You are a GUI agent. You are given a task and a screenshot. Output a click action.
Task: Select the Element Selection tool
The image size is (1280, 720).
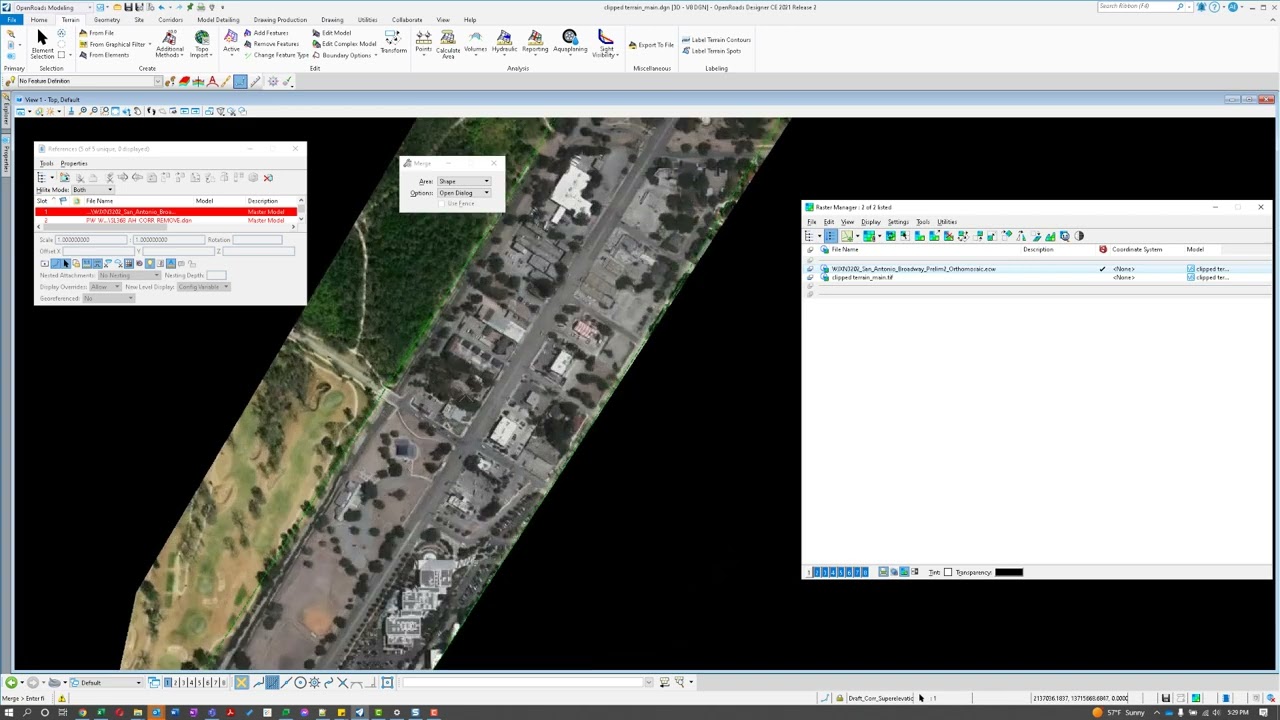coord(42,43)
